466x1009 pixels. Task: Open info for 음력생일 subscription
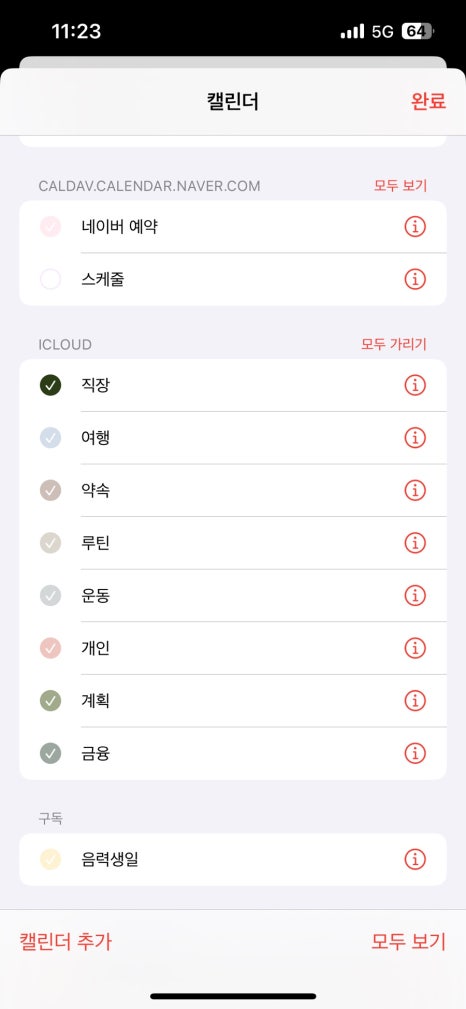[415, 858]
